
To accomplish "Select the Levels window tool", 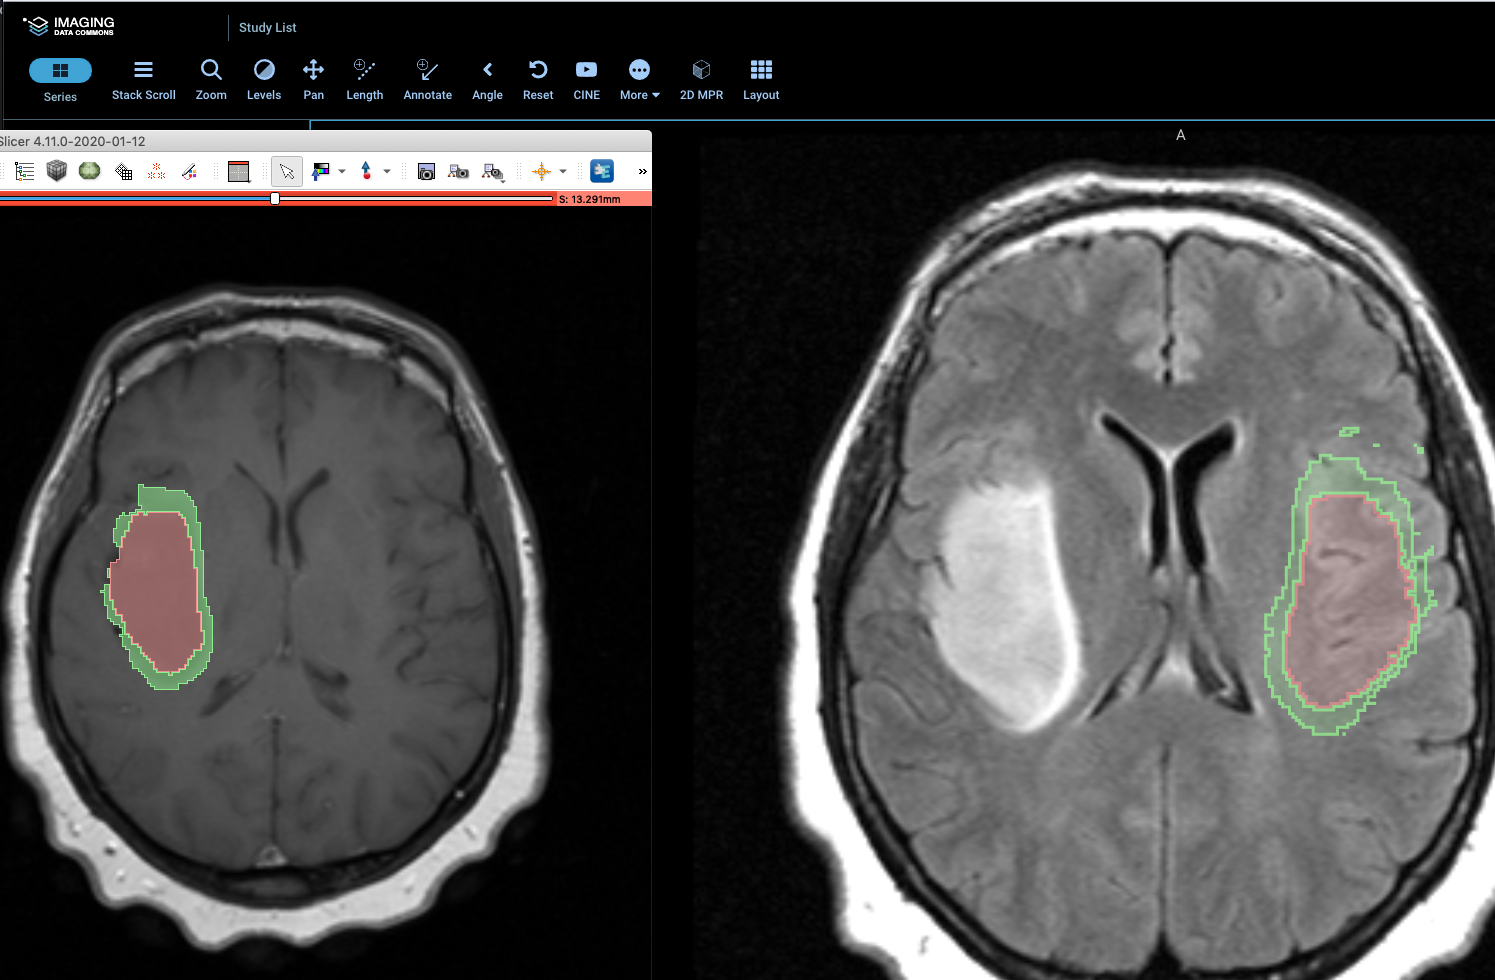I will coord(264,80).
